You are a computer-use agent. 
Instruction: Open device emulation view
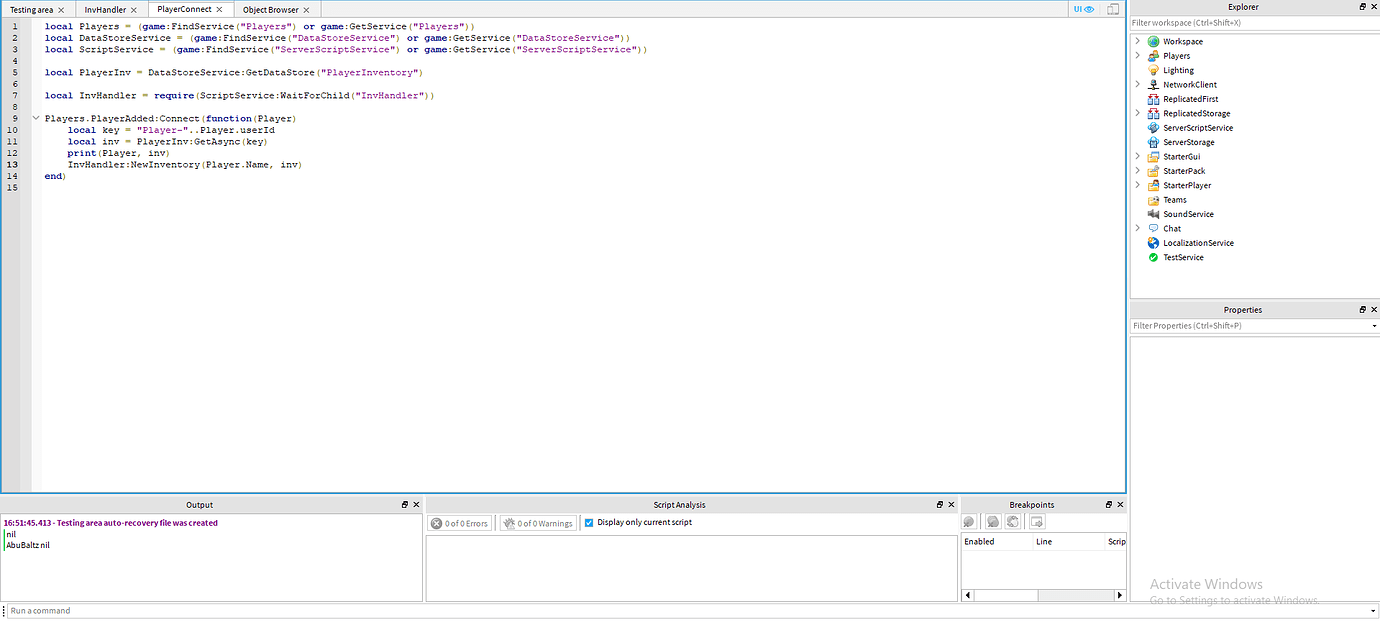(1112, 8)
